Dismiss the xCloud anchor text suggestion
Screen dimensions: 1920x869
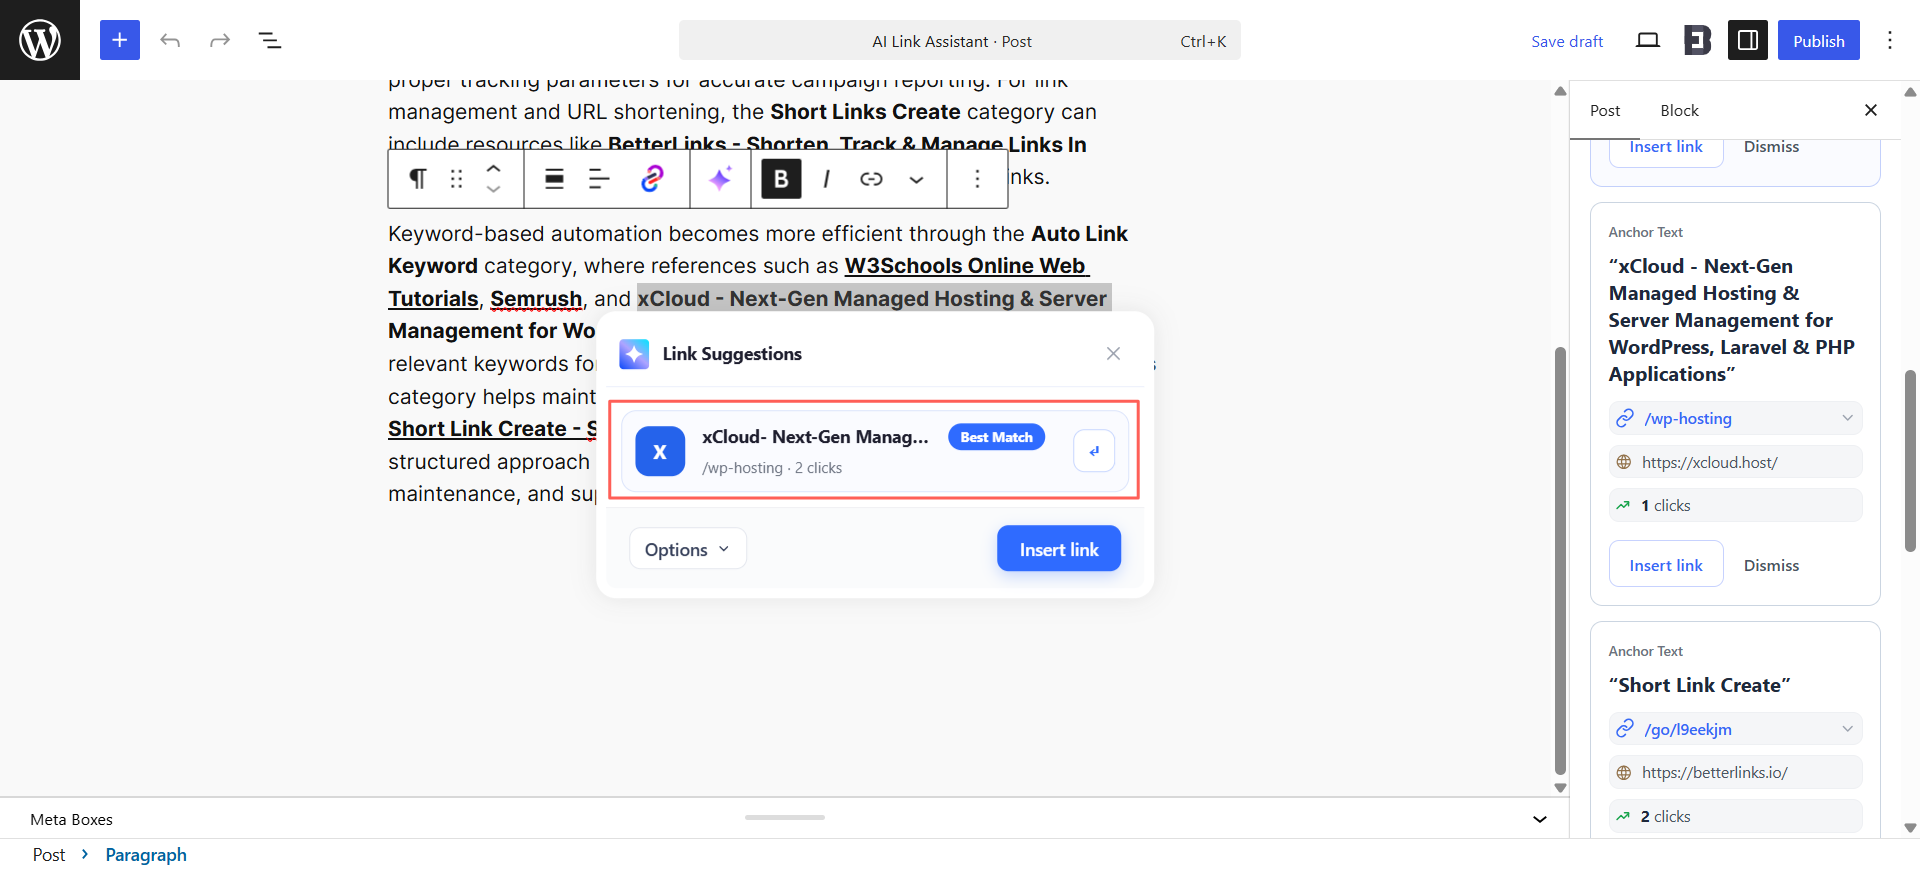coord(1771,565)
